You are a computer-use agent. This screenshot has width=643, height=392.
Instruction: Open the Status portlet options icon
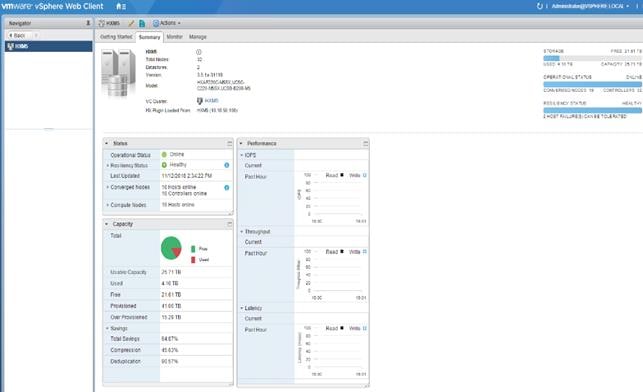click(x=230, y=143)
